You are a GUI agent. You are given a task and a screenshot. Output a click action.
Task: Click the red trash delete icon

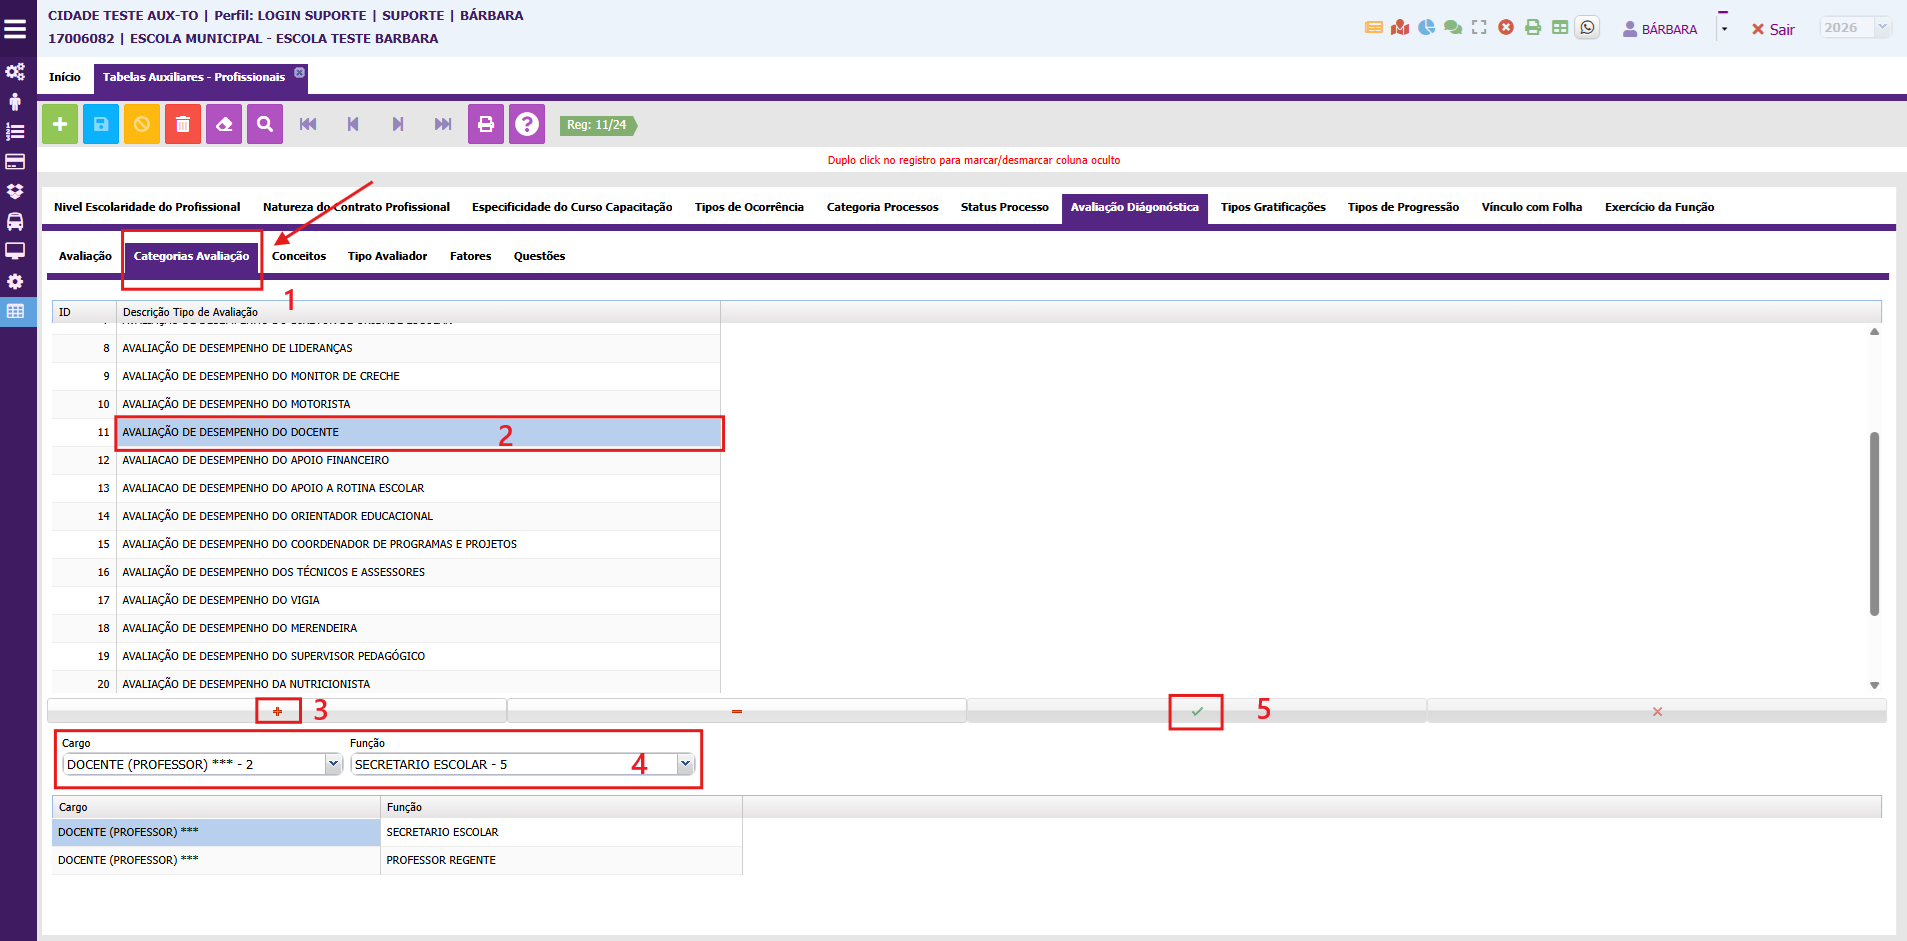click(183, 124)
